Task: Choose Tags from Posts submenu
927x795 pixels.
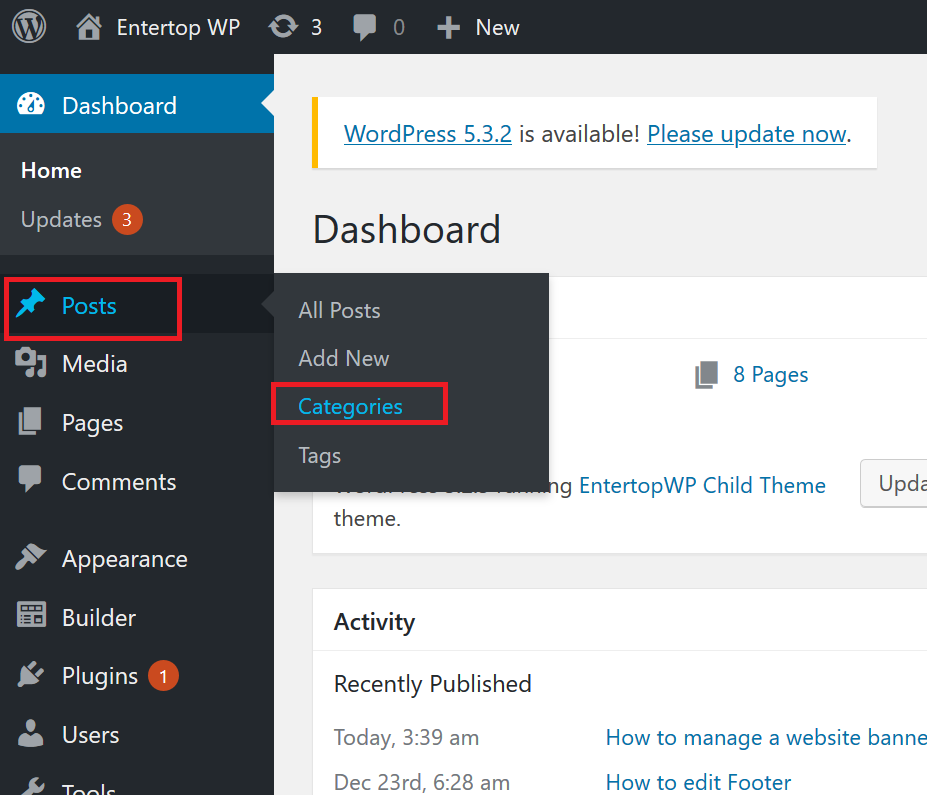Action: [319, 456]
